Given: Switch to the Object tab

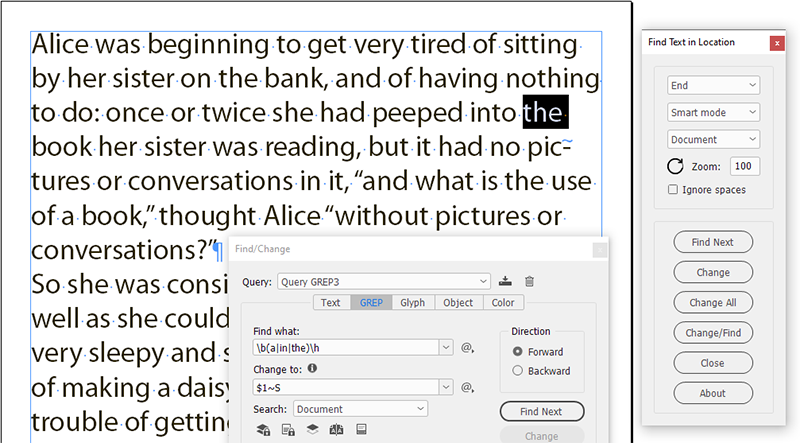Looking at the screenshot, I should 458,303.
